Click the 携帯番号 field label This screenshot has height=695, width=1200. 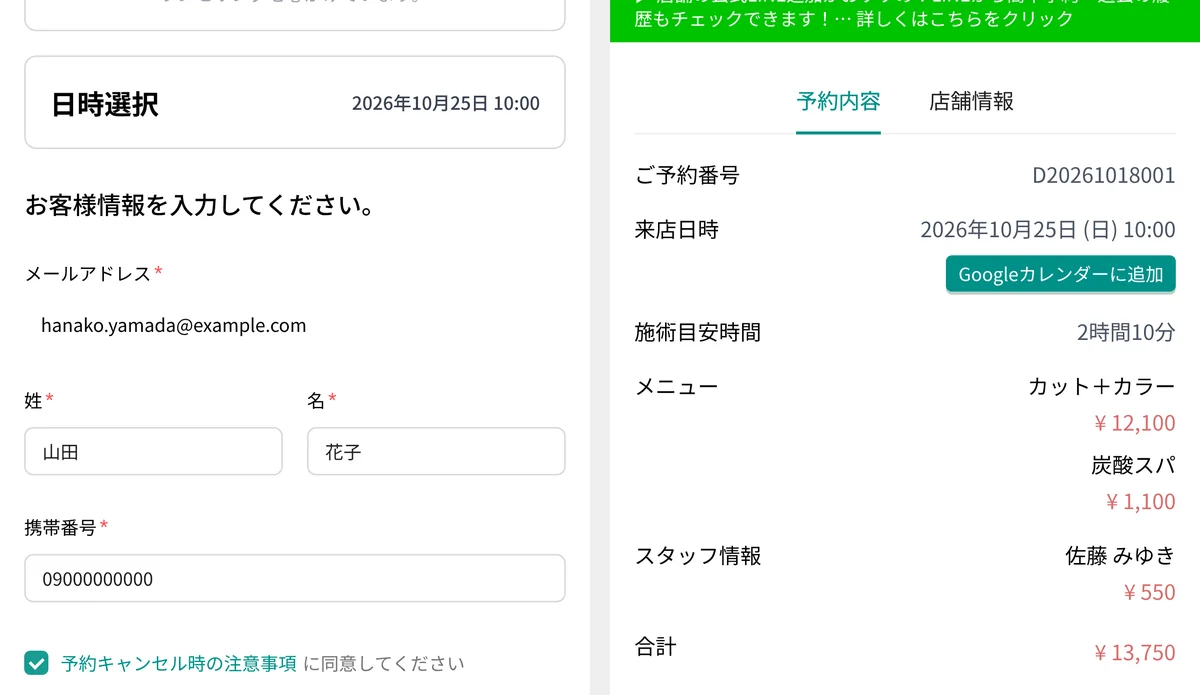click(x=60, y=527)
